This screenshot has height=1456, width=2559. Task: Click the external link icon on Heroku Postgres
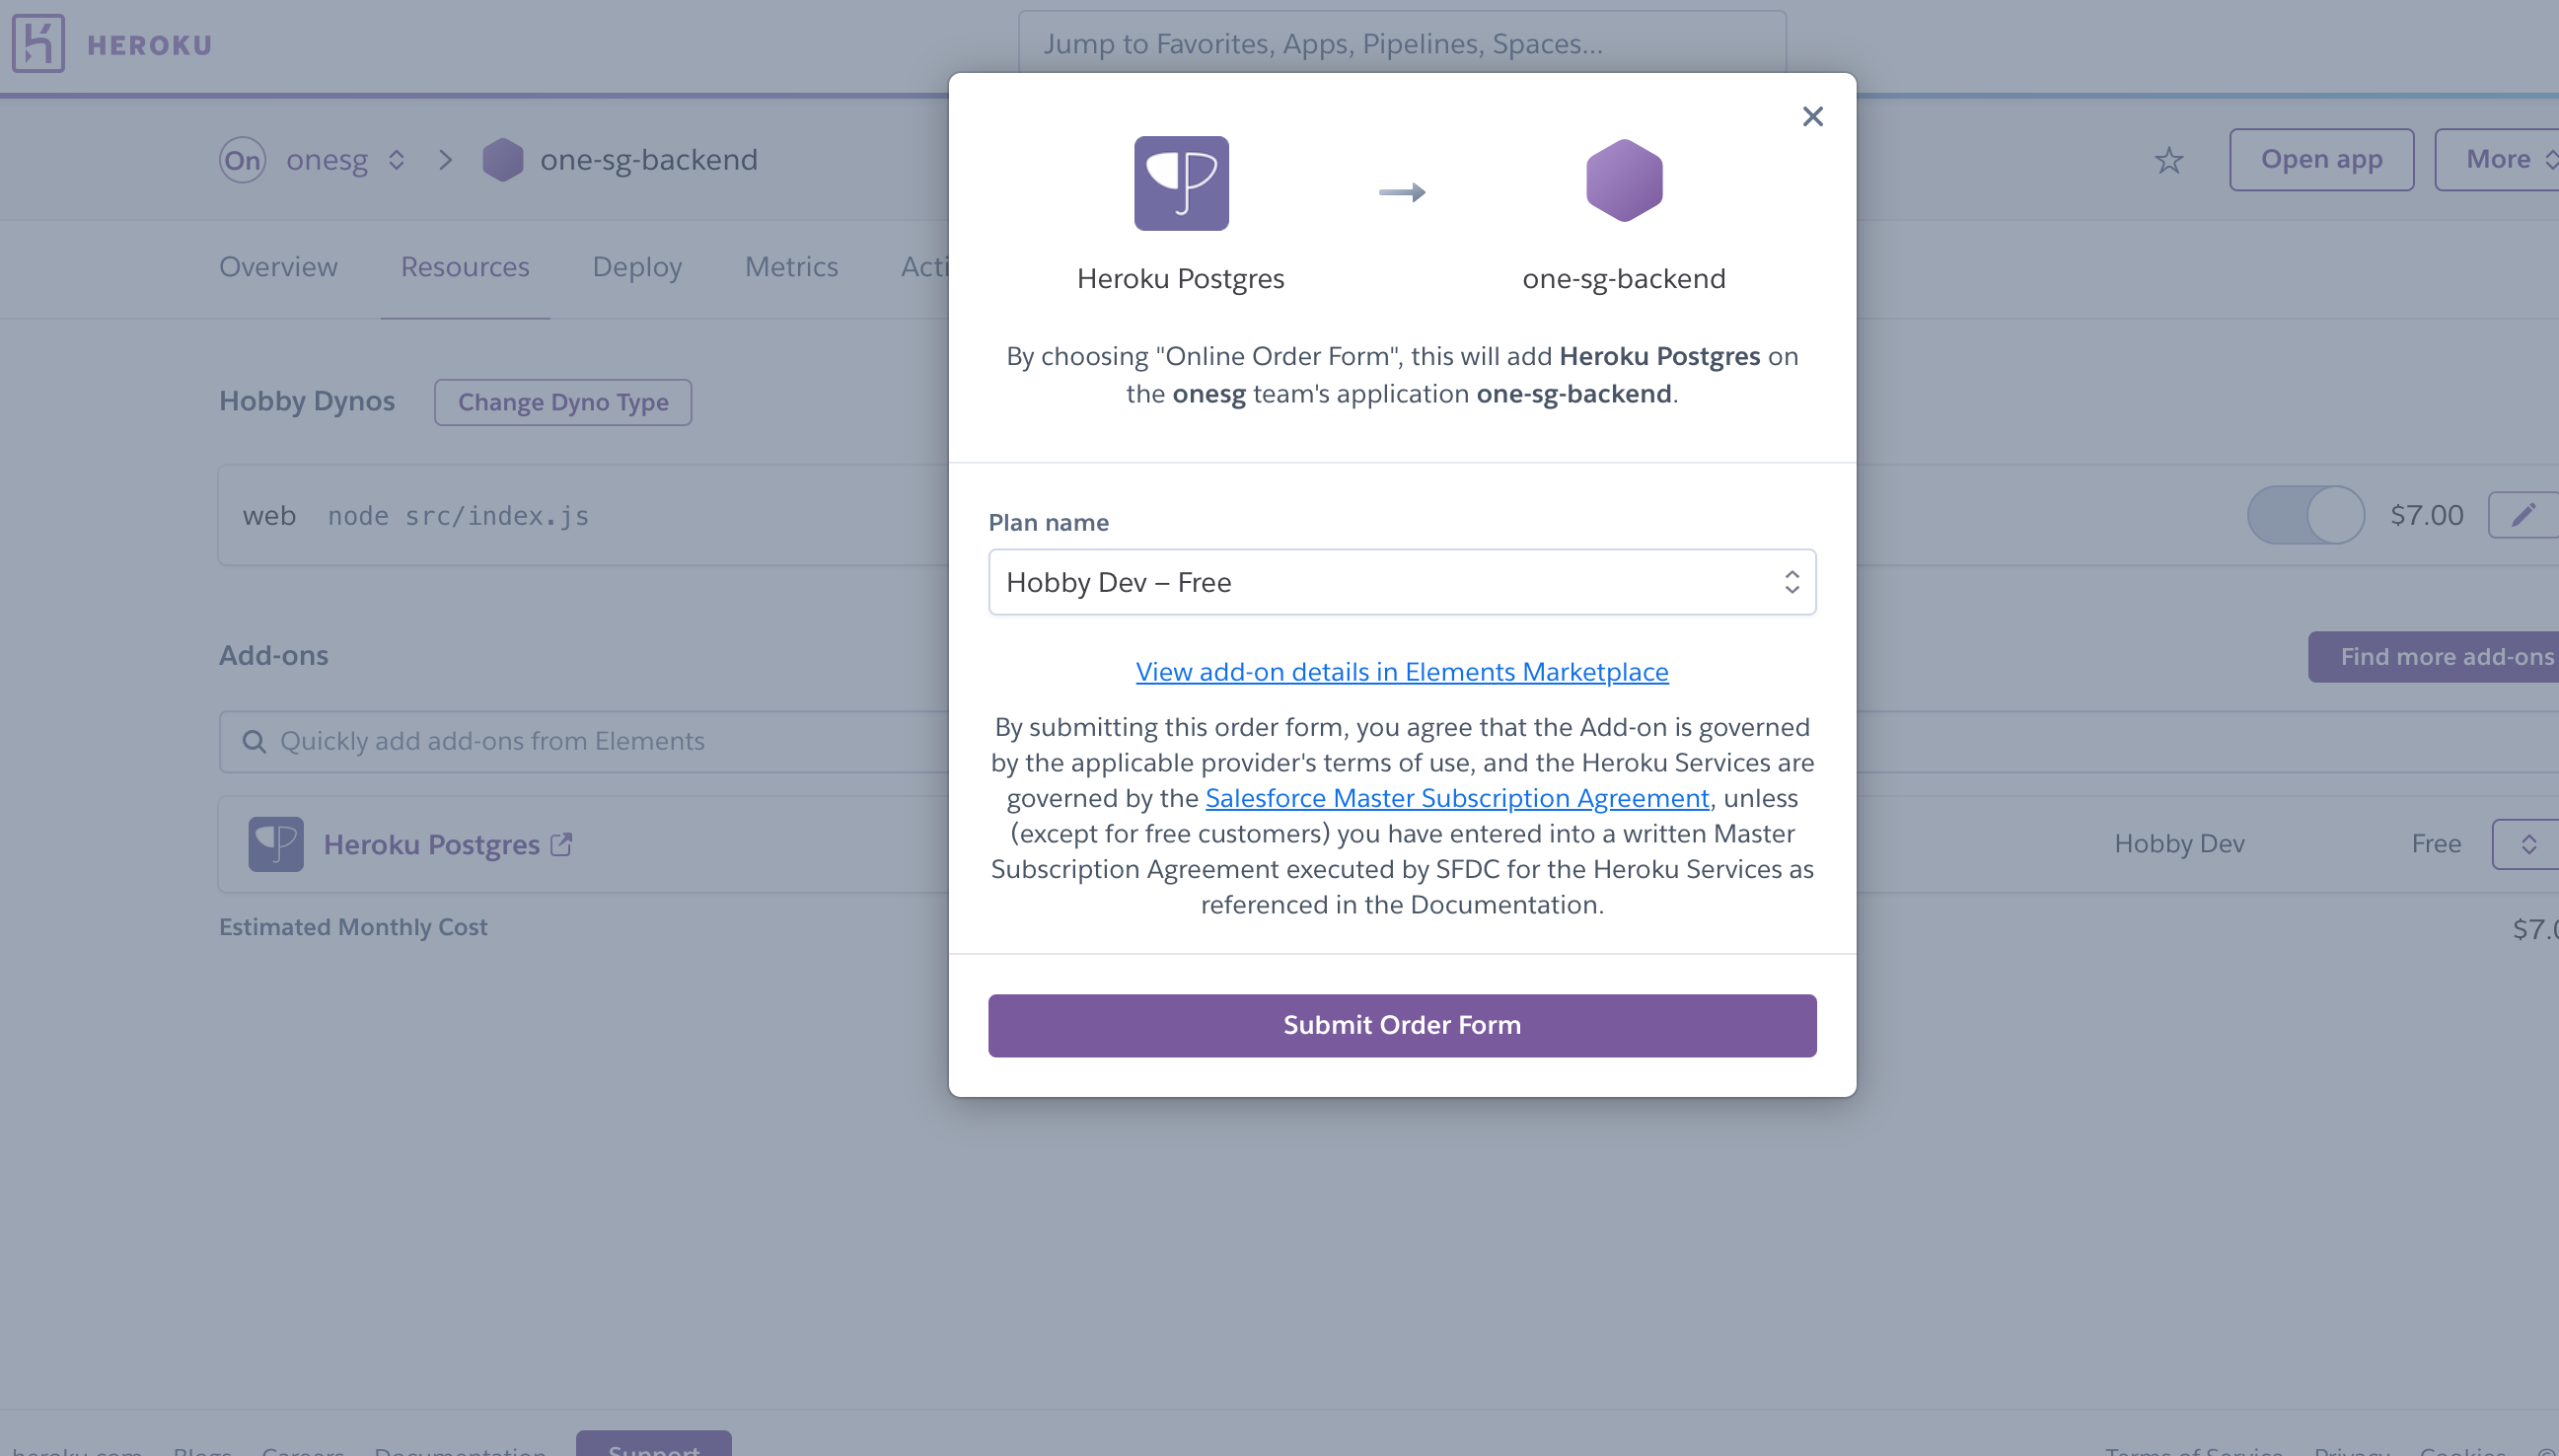[x=564, y=844]
